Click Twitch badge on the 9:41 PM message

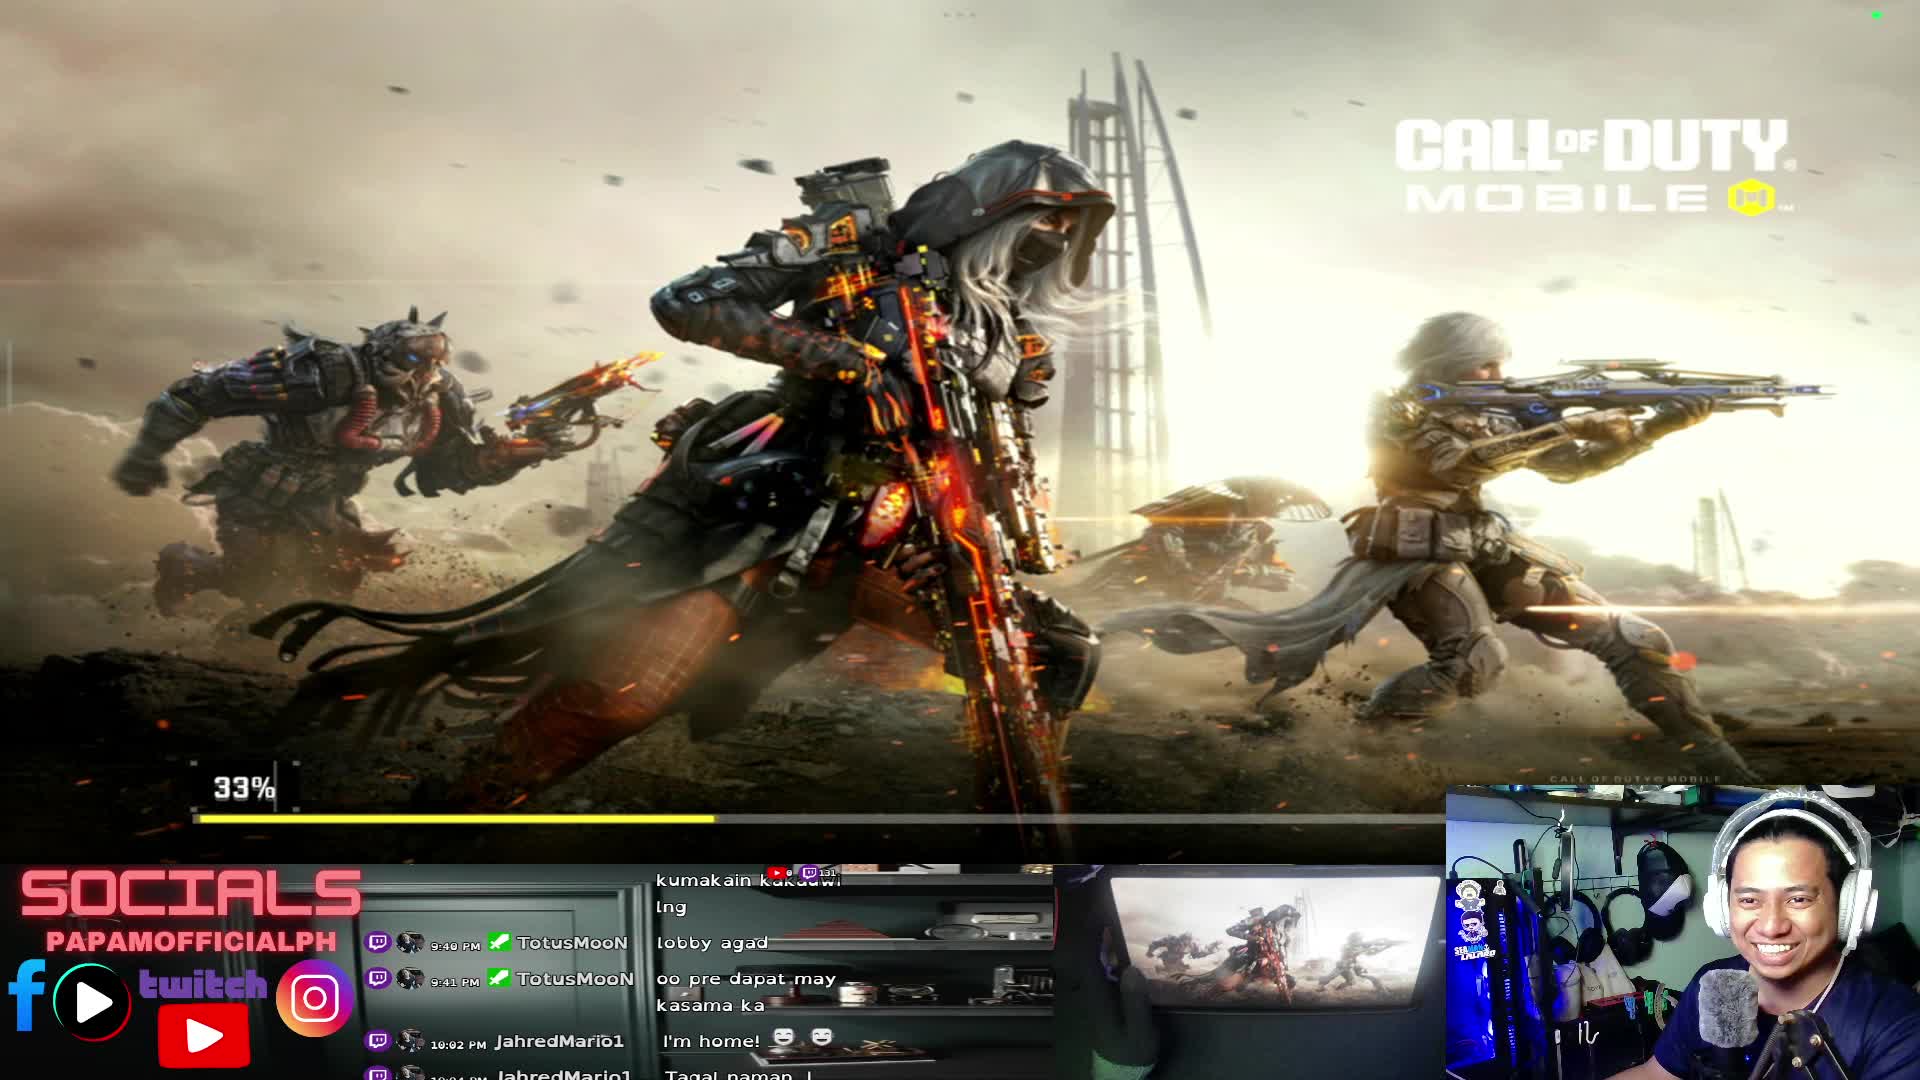click(378, 978)
